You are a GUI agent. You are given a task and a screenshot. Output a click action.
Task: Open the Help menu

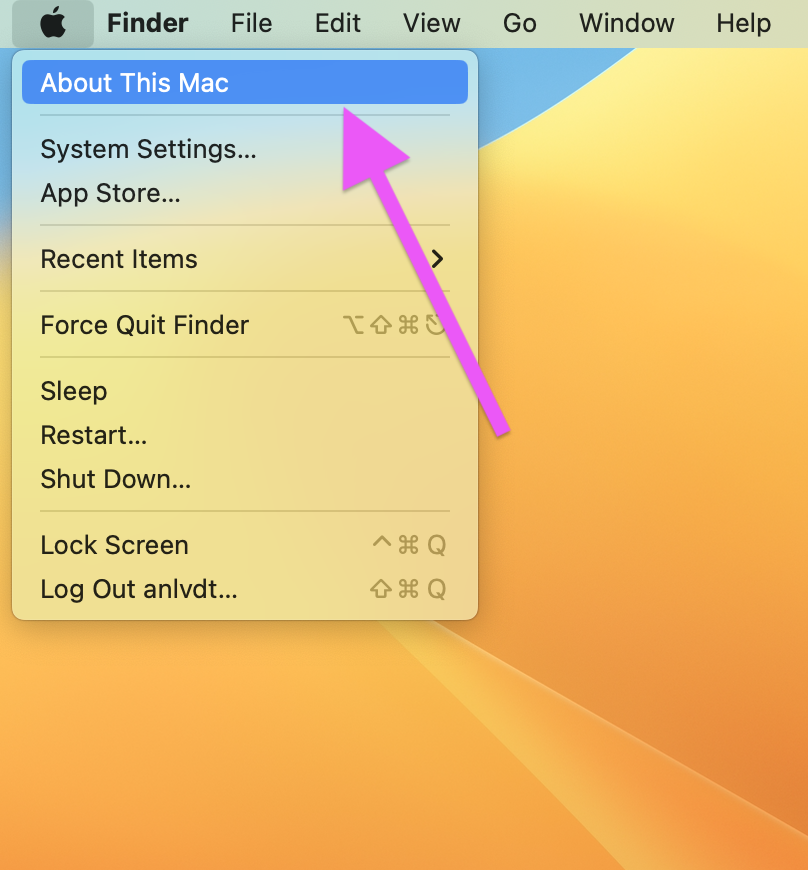(x=743, y=23)
